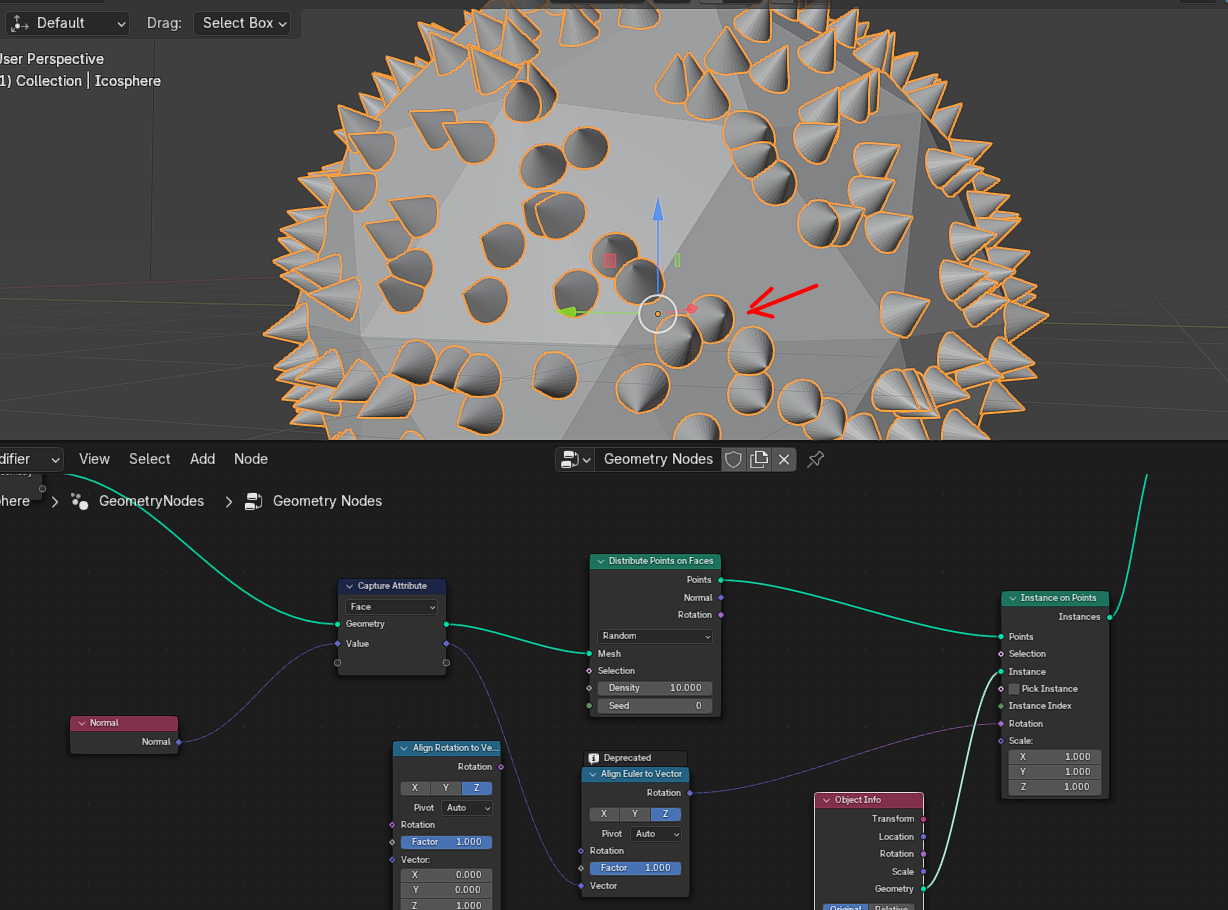Click the Density value field

pyautogui.click(x=655, y=688)
